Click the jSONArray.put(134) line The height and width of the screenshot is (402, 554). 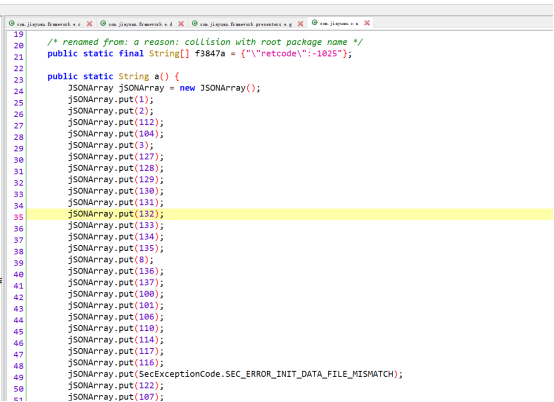(x=116, y=237)
